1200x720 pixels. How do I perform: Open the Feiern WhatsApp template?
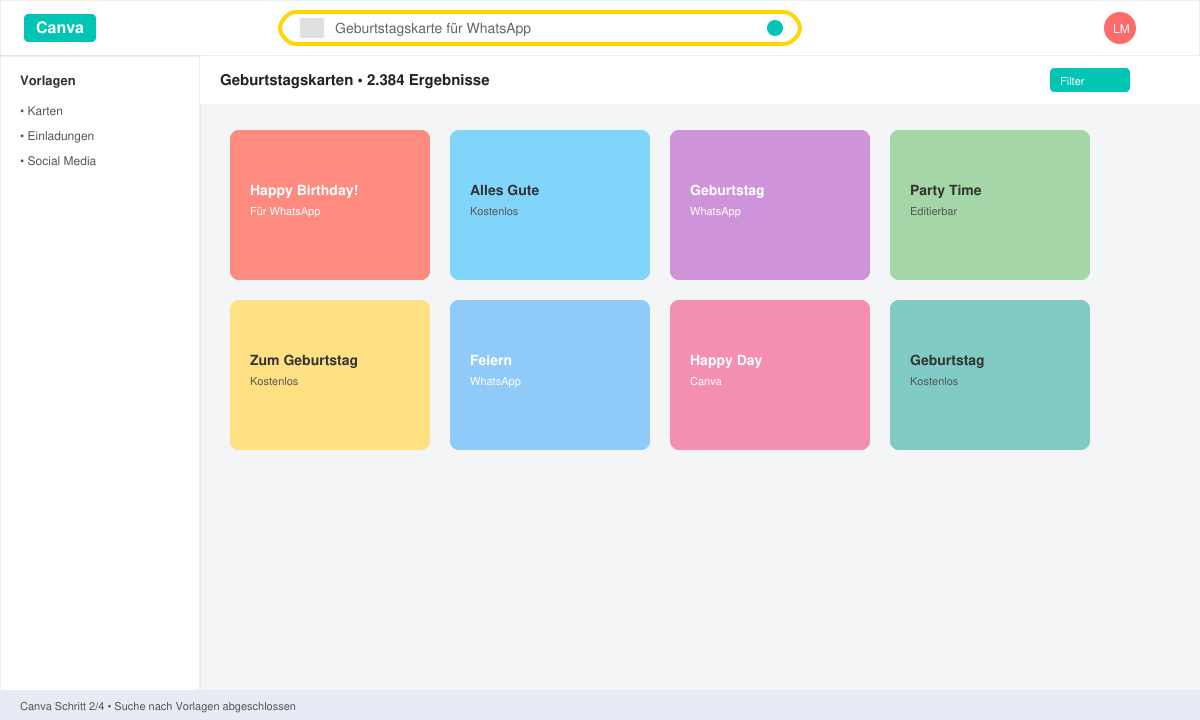550,375
